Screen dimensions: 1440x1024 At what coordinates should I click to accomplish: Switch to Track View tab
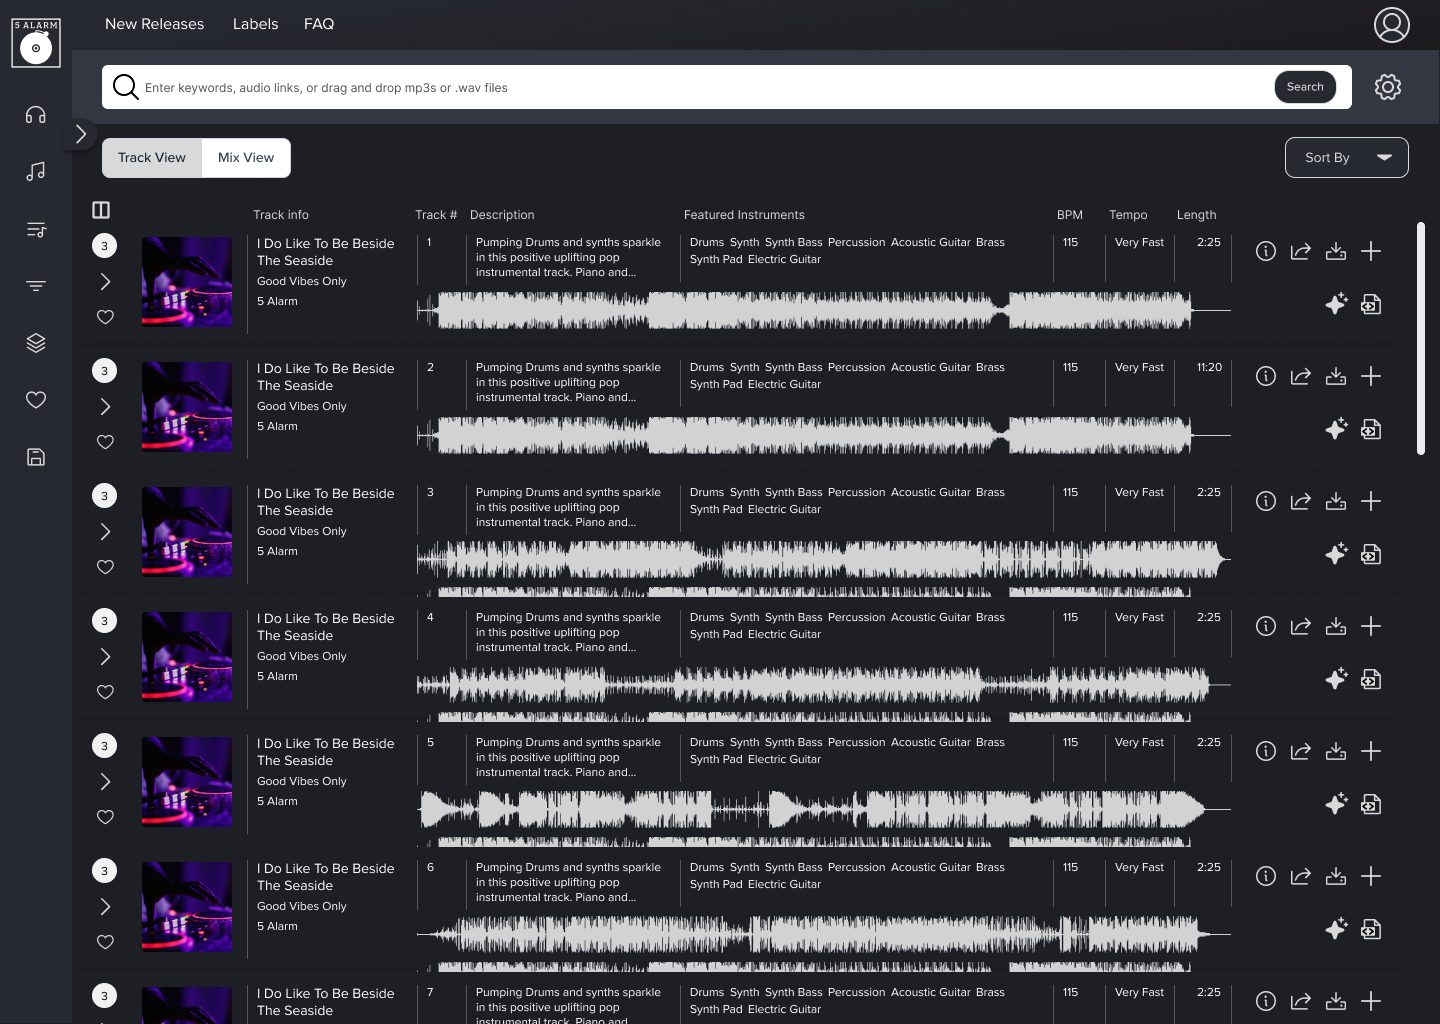[152, 158]
